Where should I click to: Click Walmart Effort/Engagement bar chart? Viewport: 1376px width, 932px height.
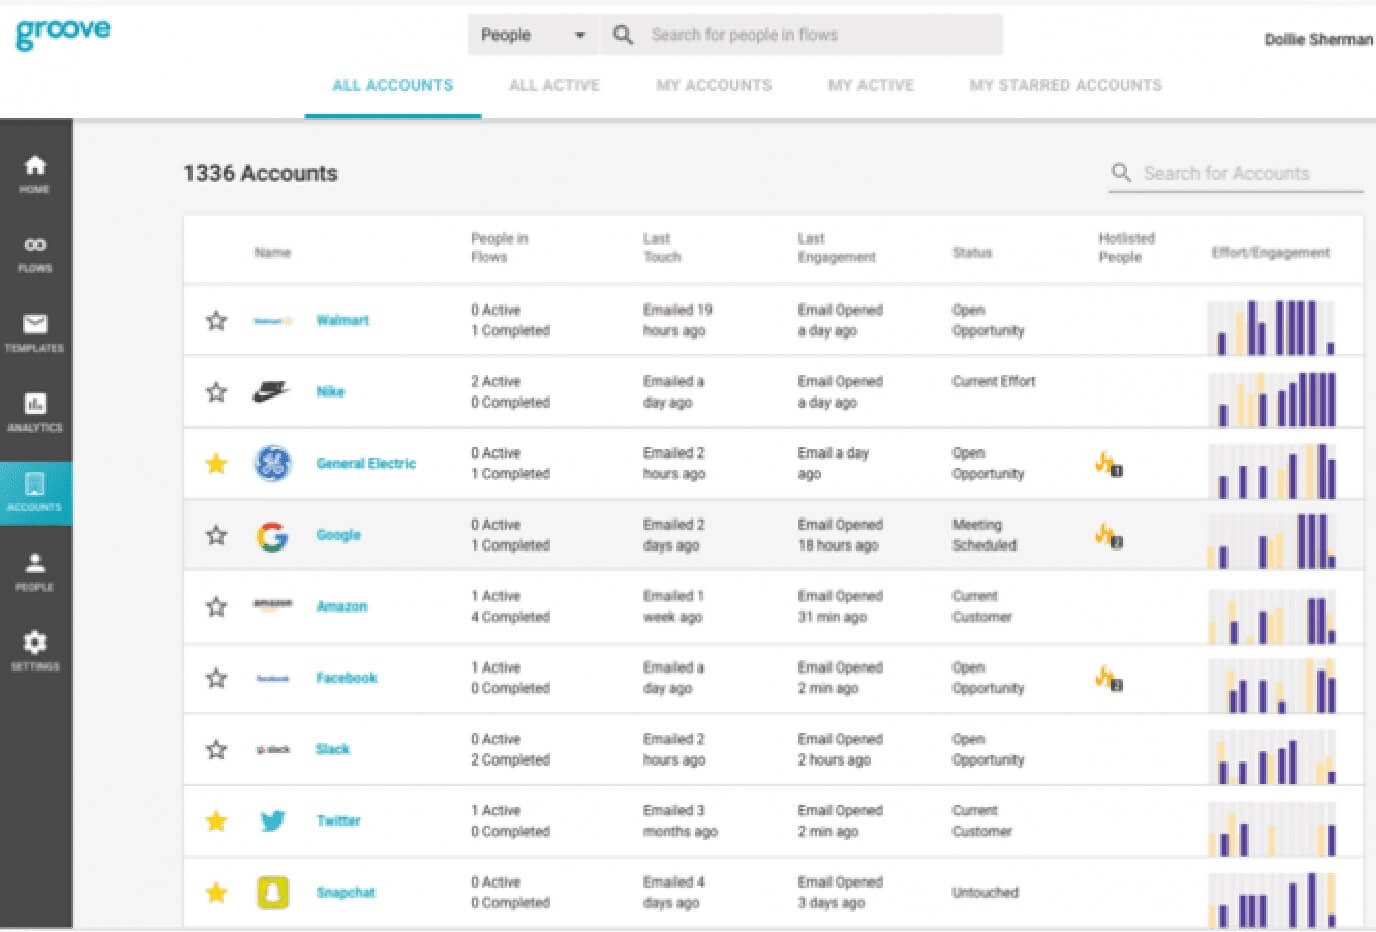tap(1272, 328)
